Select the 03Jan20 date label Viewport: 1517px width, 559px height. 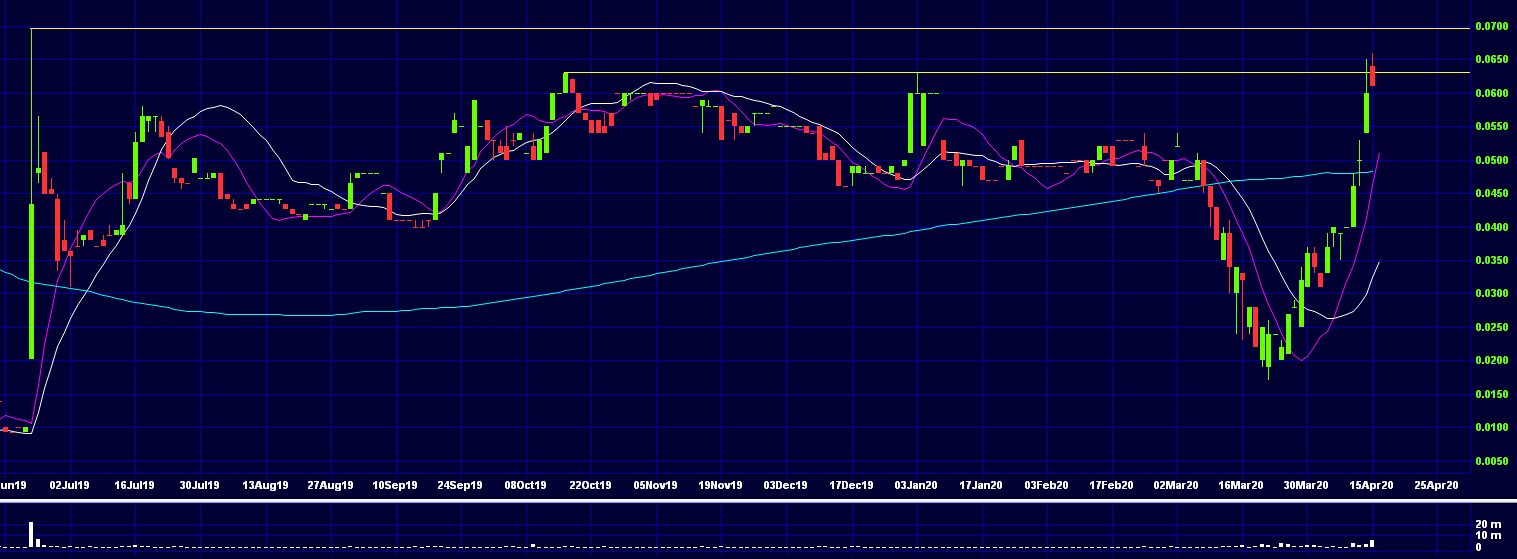(916, 485)
